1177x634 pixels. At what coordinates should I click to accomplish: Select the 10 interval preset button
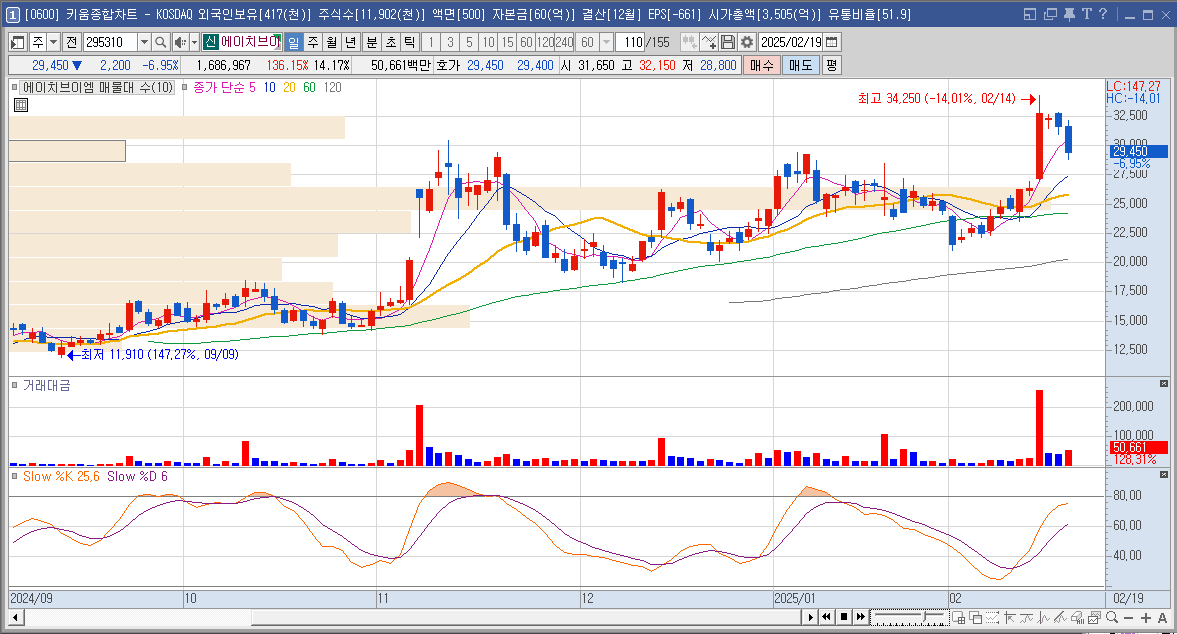click(488, 42)
